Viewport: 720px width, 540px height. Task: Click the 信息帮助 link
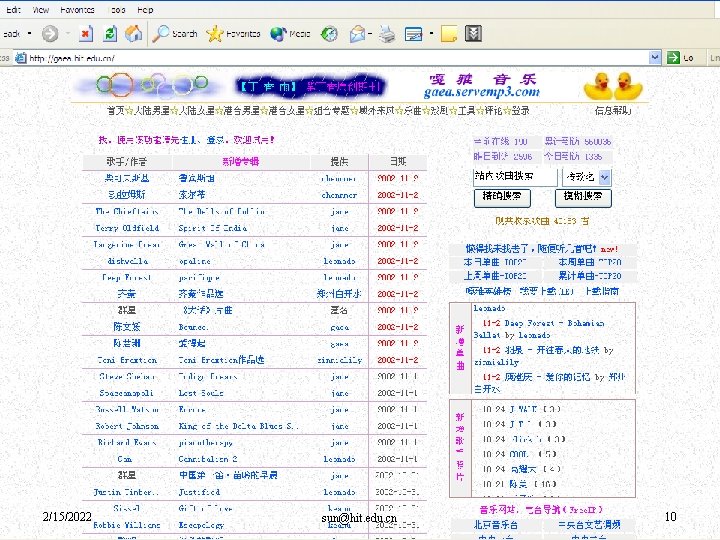[613, 111]
